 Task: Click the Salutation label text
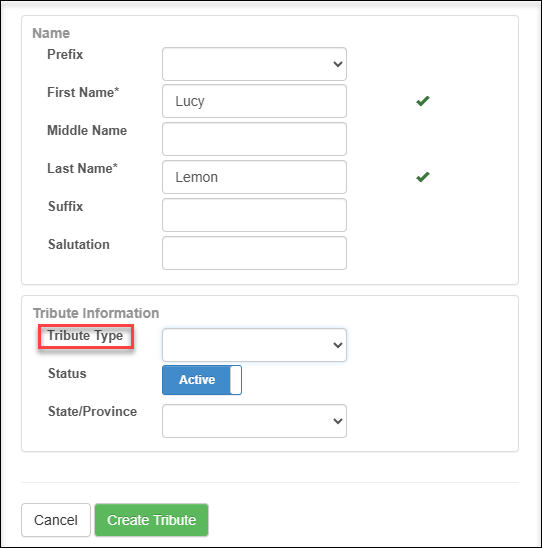[x=79, y=244]
